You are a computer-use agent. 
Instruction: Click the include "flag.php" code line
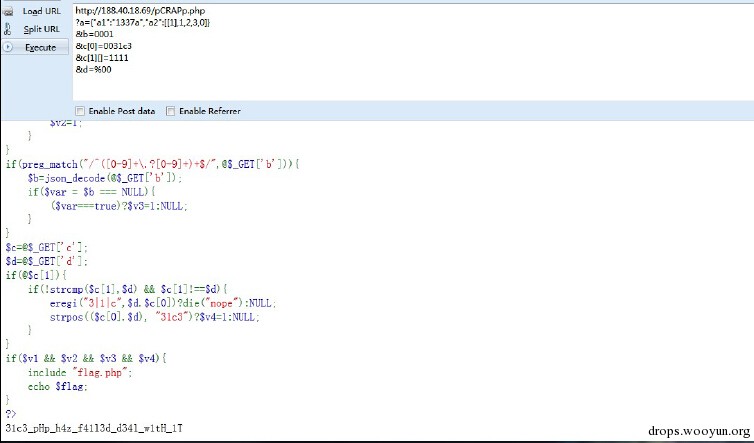(80, 372)
